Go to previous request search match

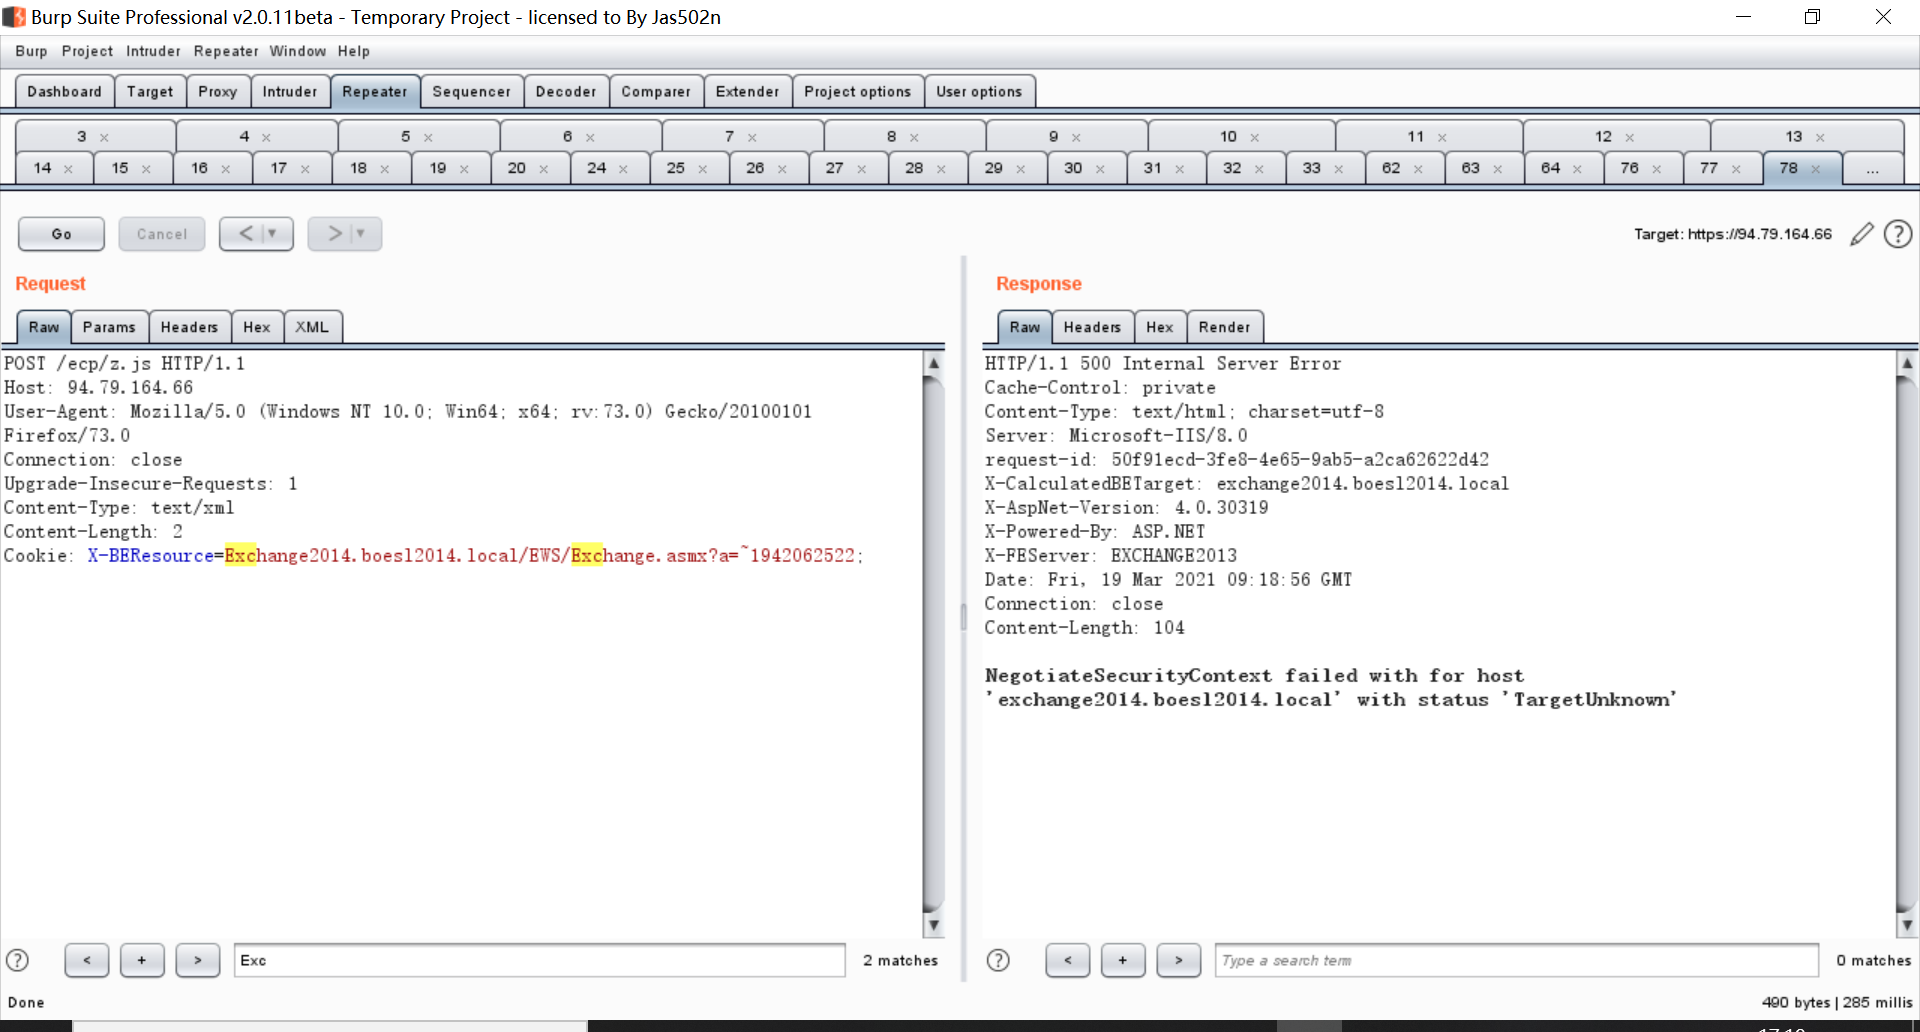tap(87, 960)
